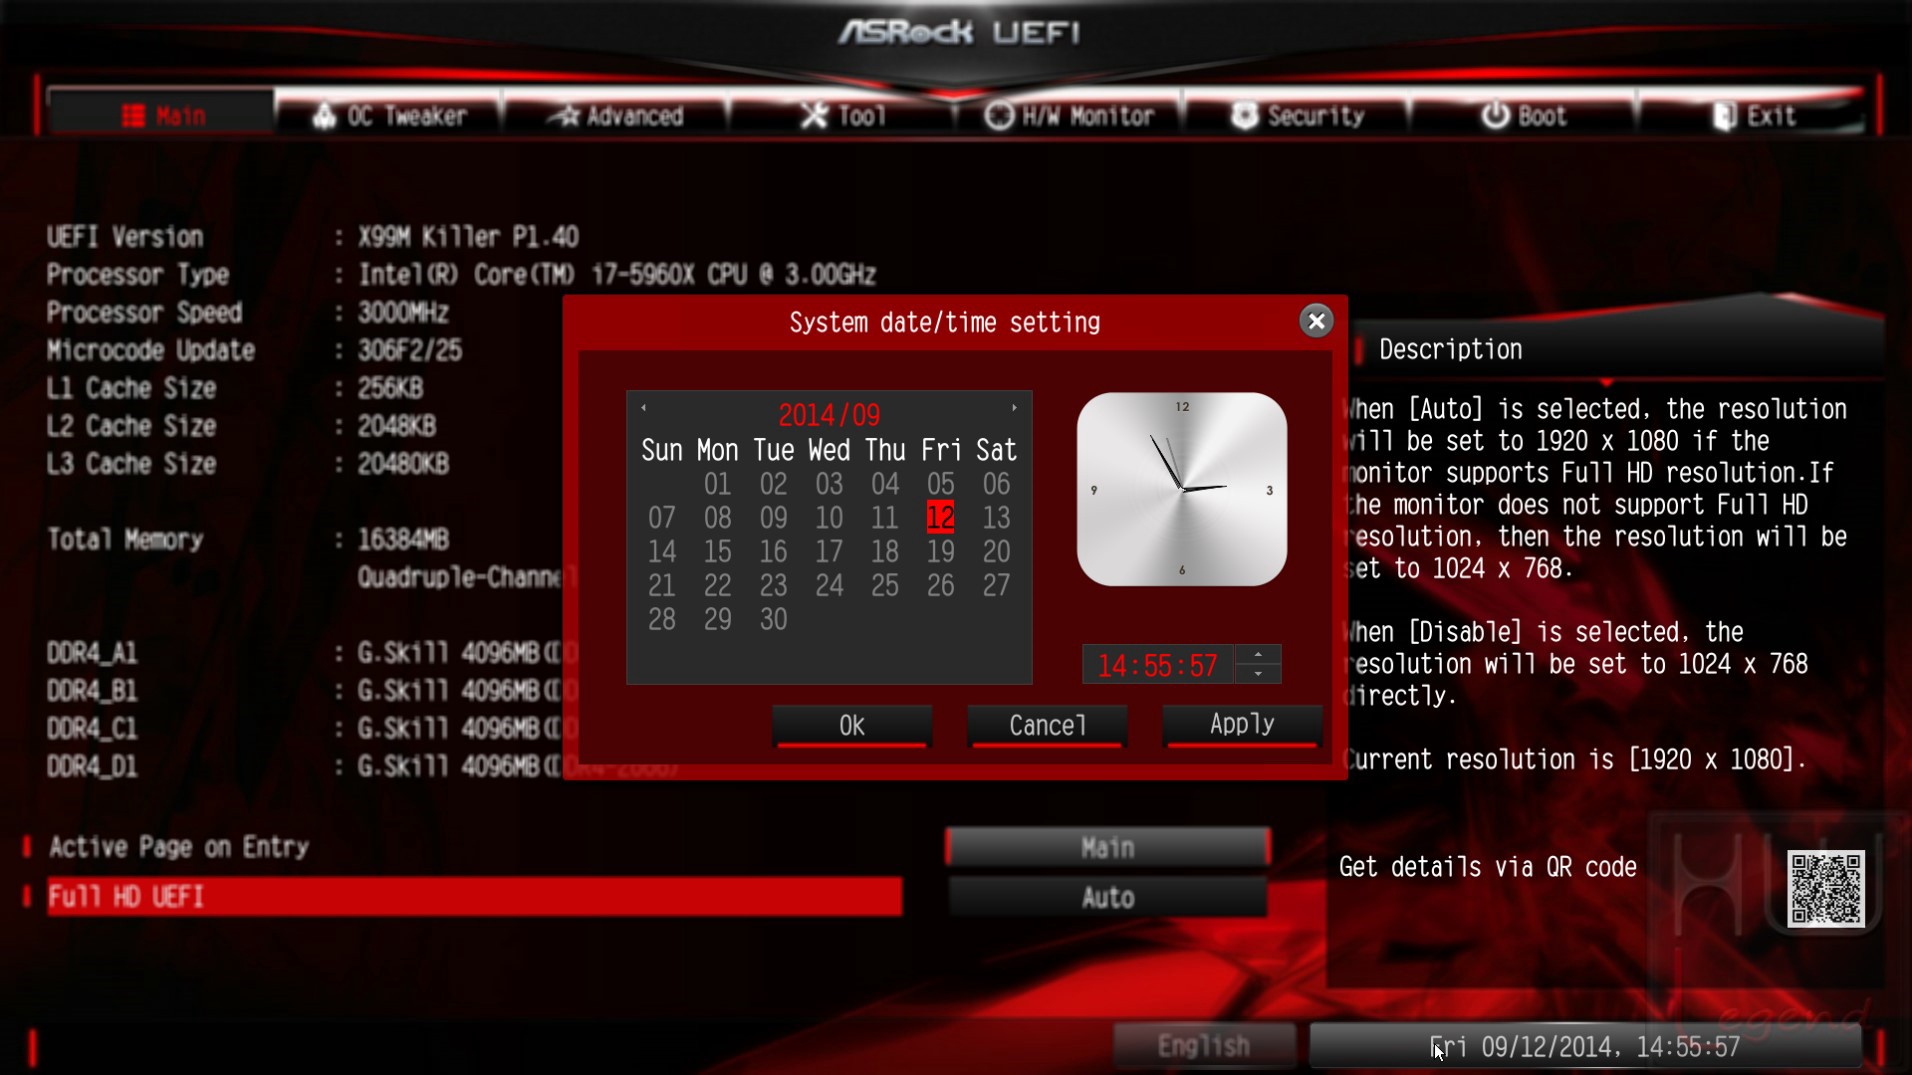Apply the date/time setting
The image size is (1912, 1075).
tap(1242, 725)
